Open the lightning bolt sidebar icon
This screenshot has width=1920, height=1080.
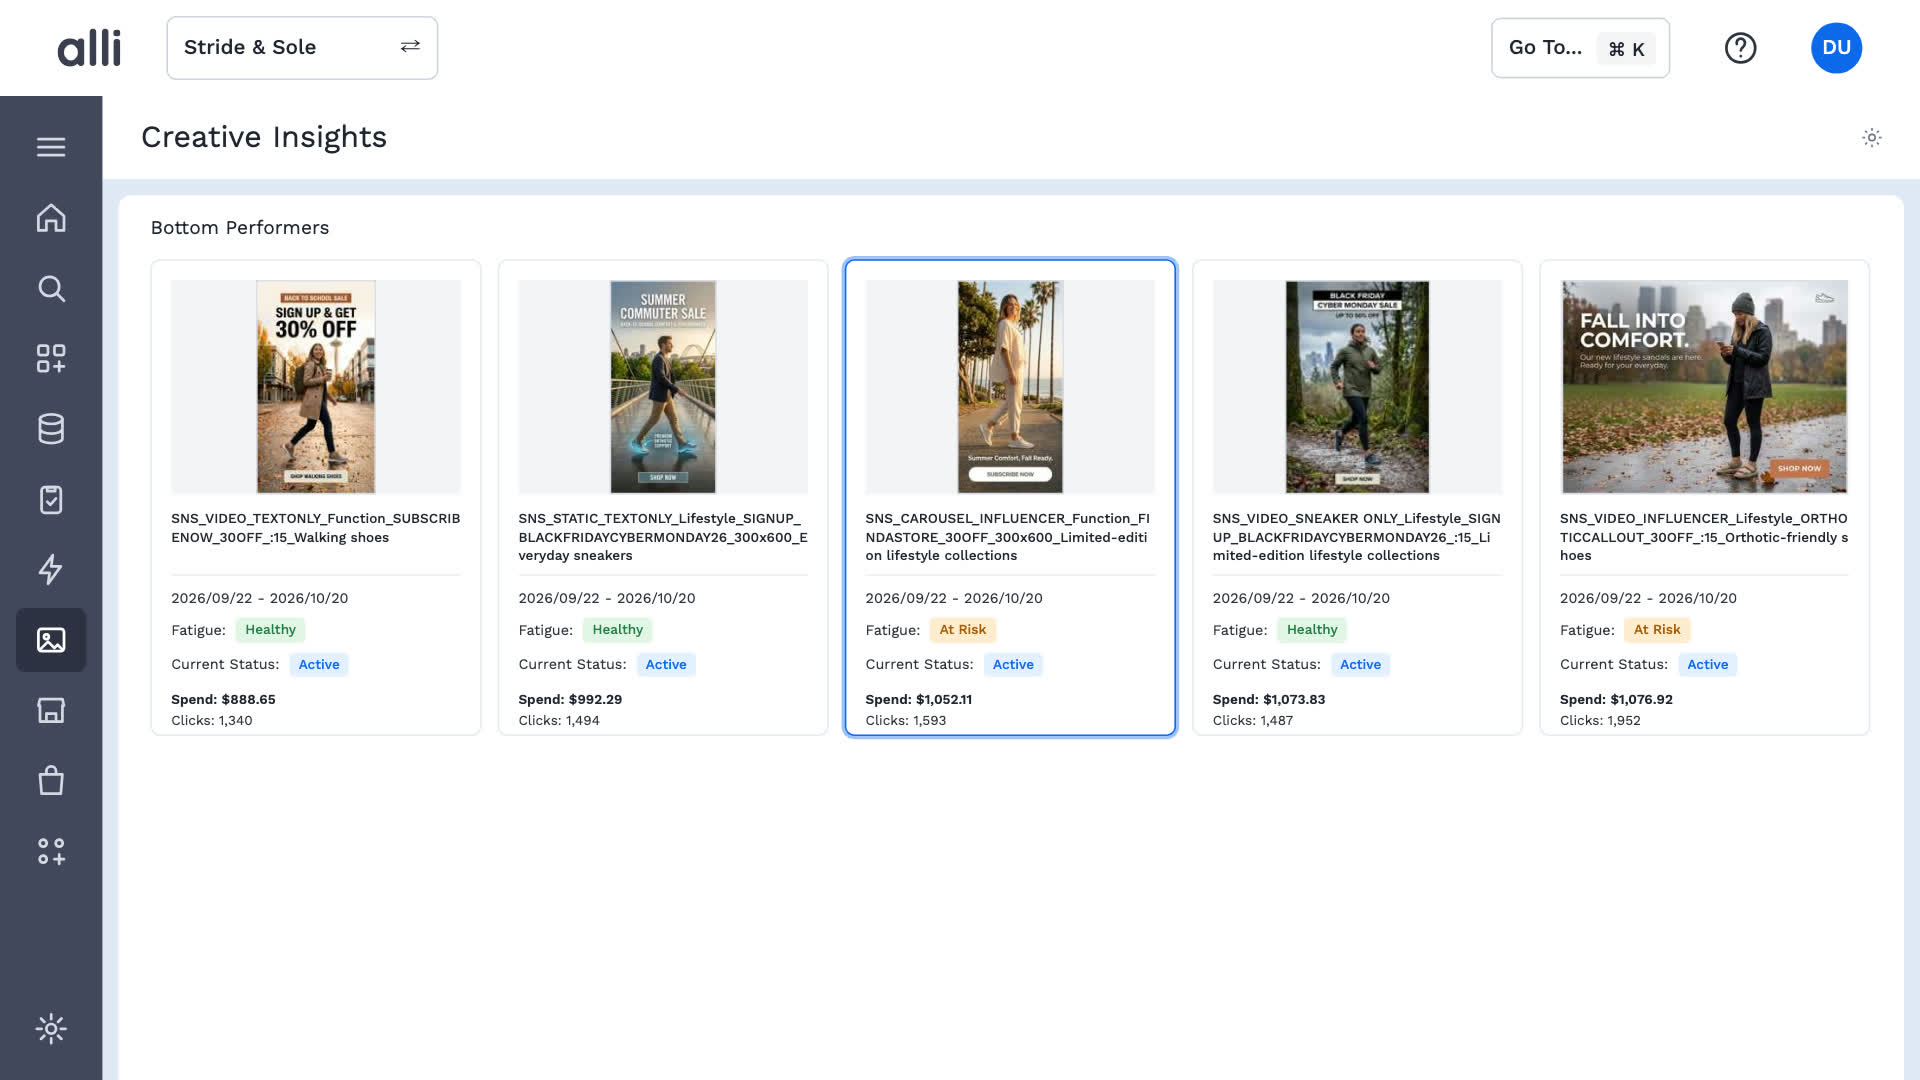coord(51,569)
